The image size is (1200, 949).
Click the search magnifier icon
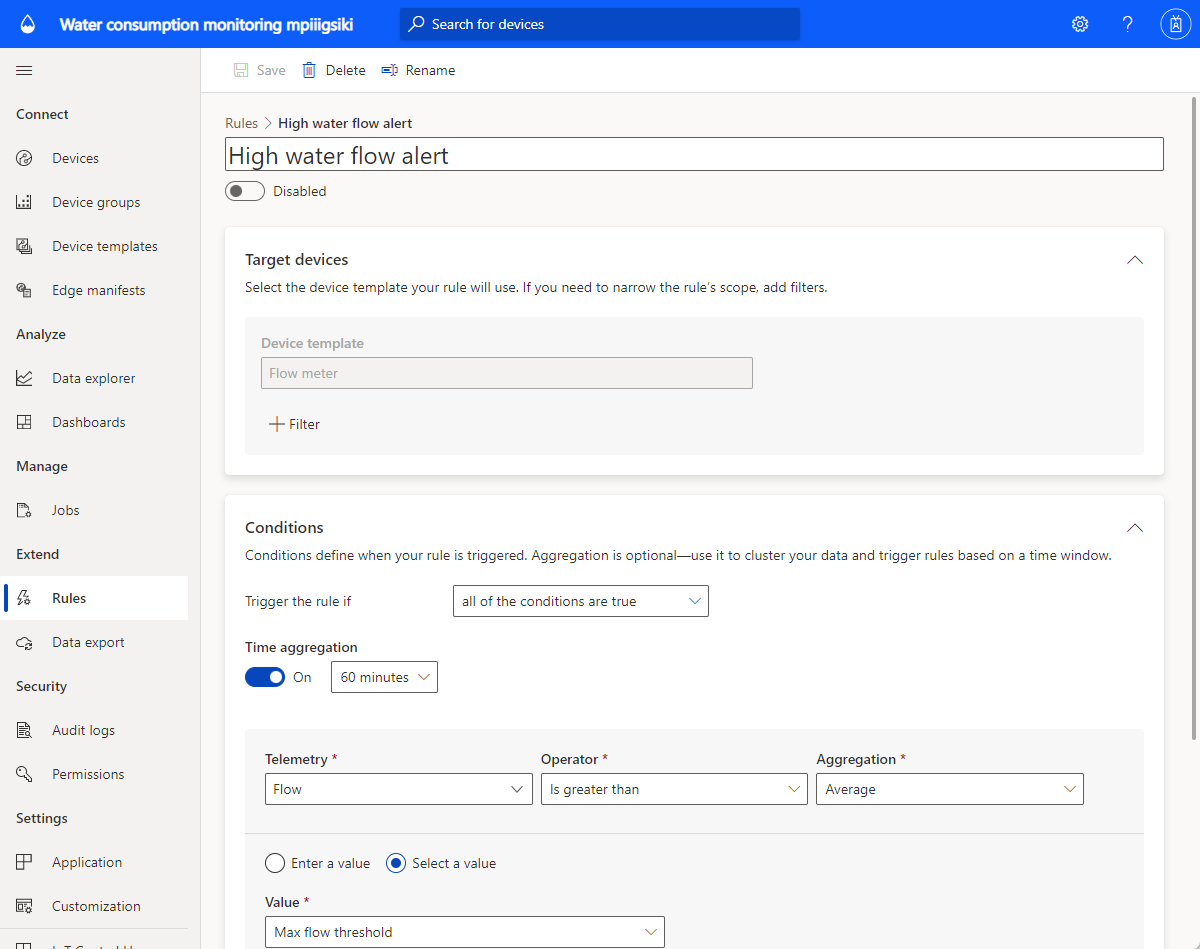(x=416, y=24)
